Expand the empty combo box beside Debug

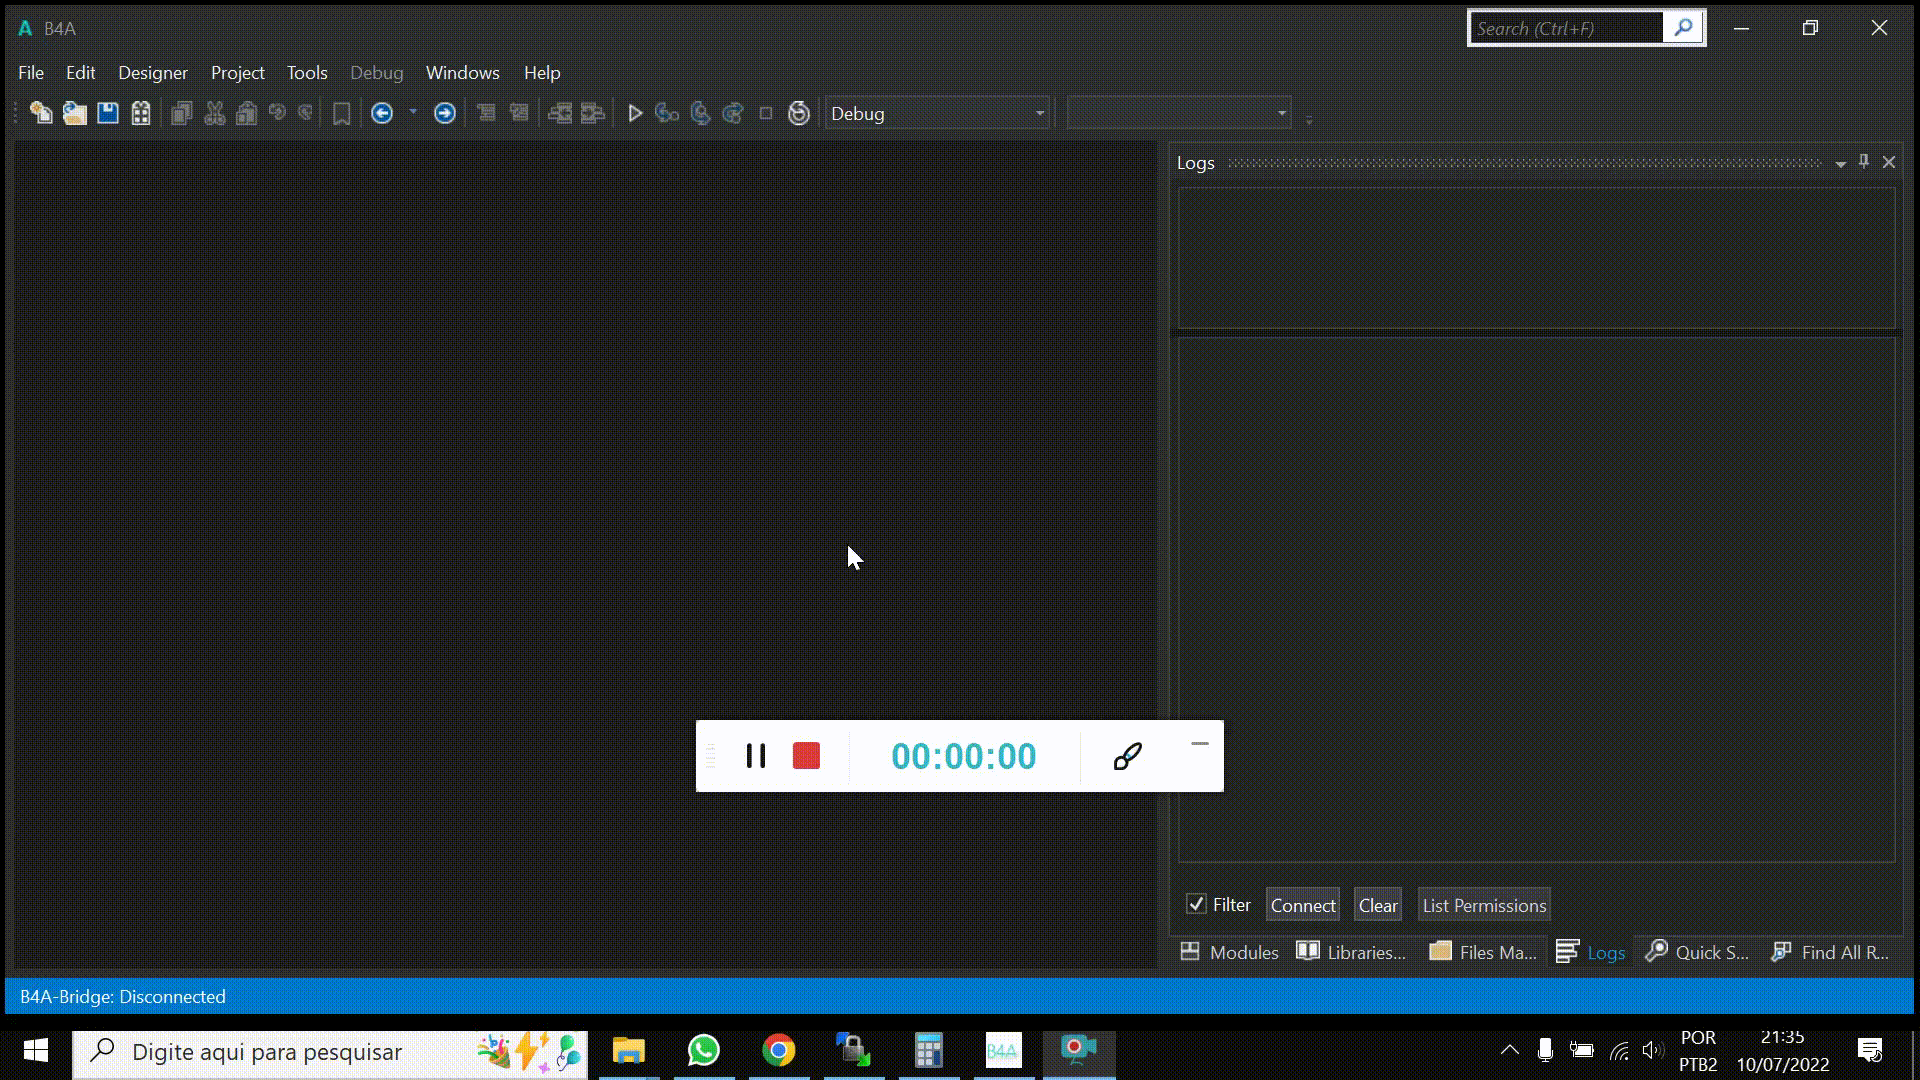[x=1281, y=113]
